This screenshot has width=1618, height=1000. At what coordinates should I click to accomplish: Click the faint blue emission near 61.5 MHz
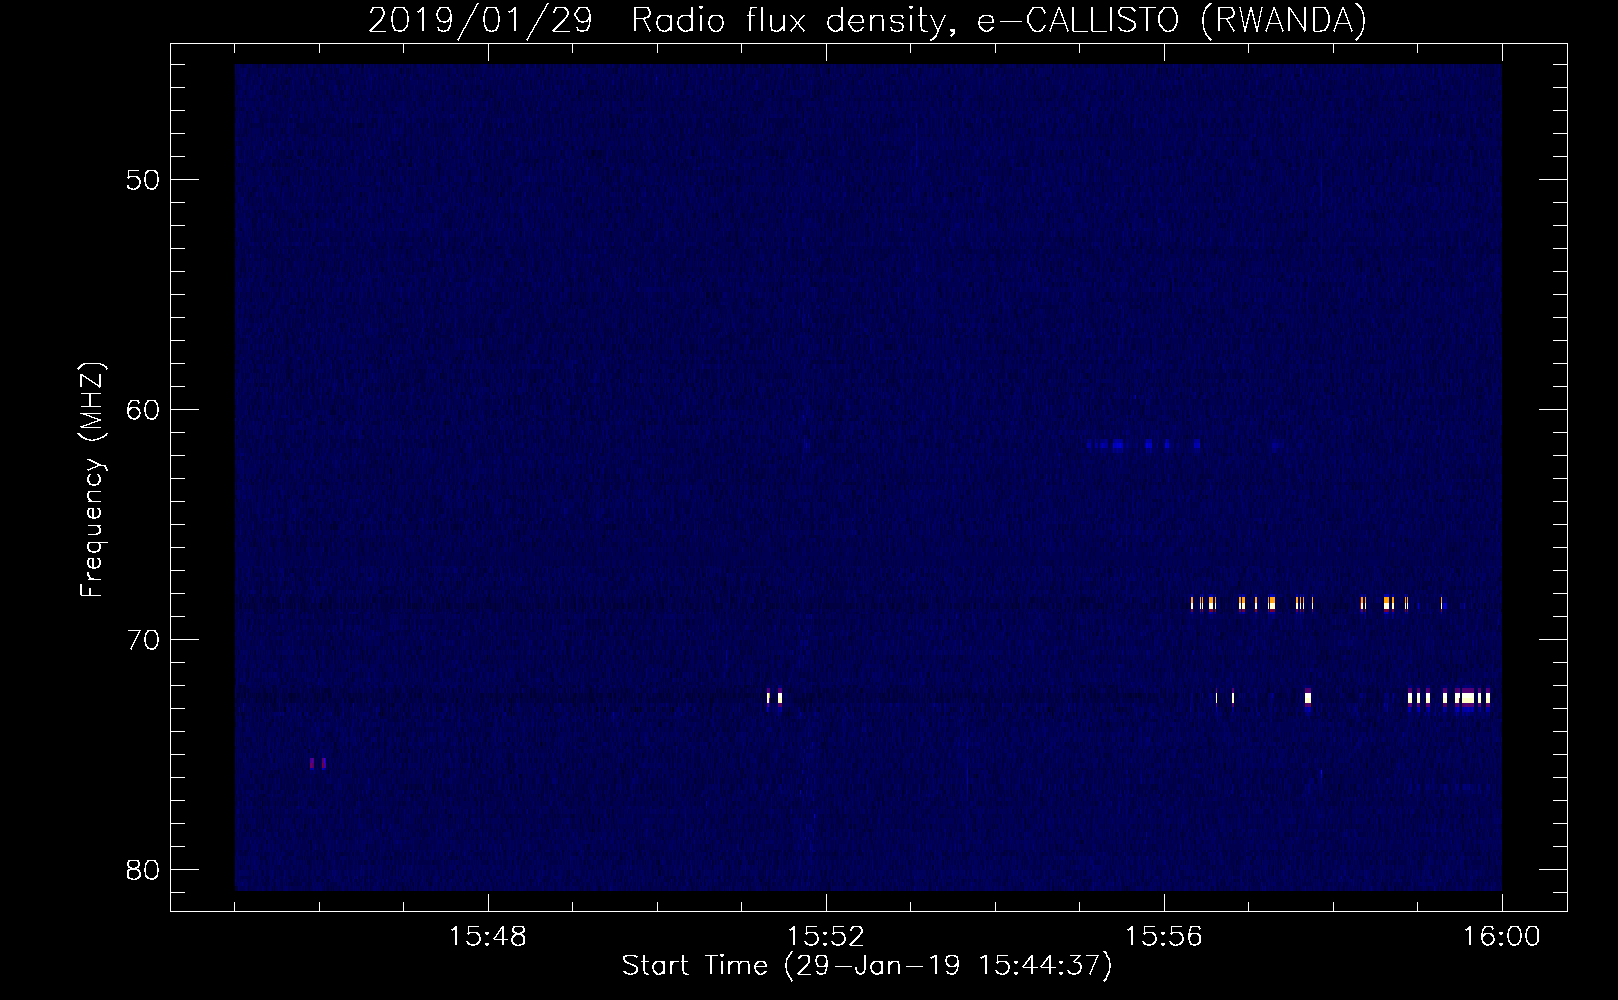pos(1144,445)
